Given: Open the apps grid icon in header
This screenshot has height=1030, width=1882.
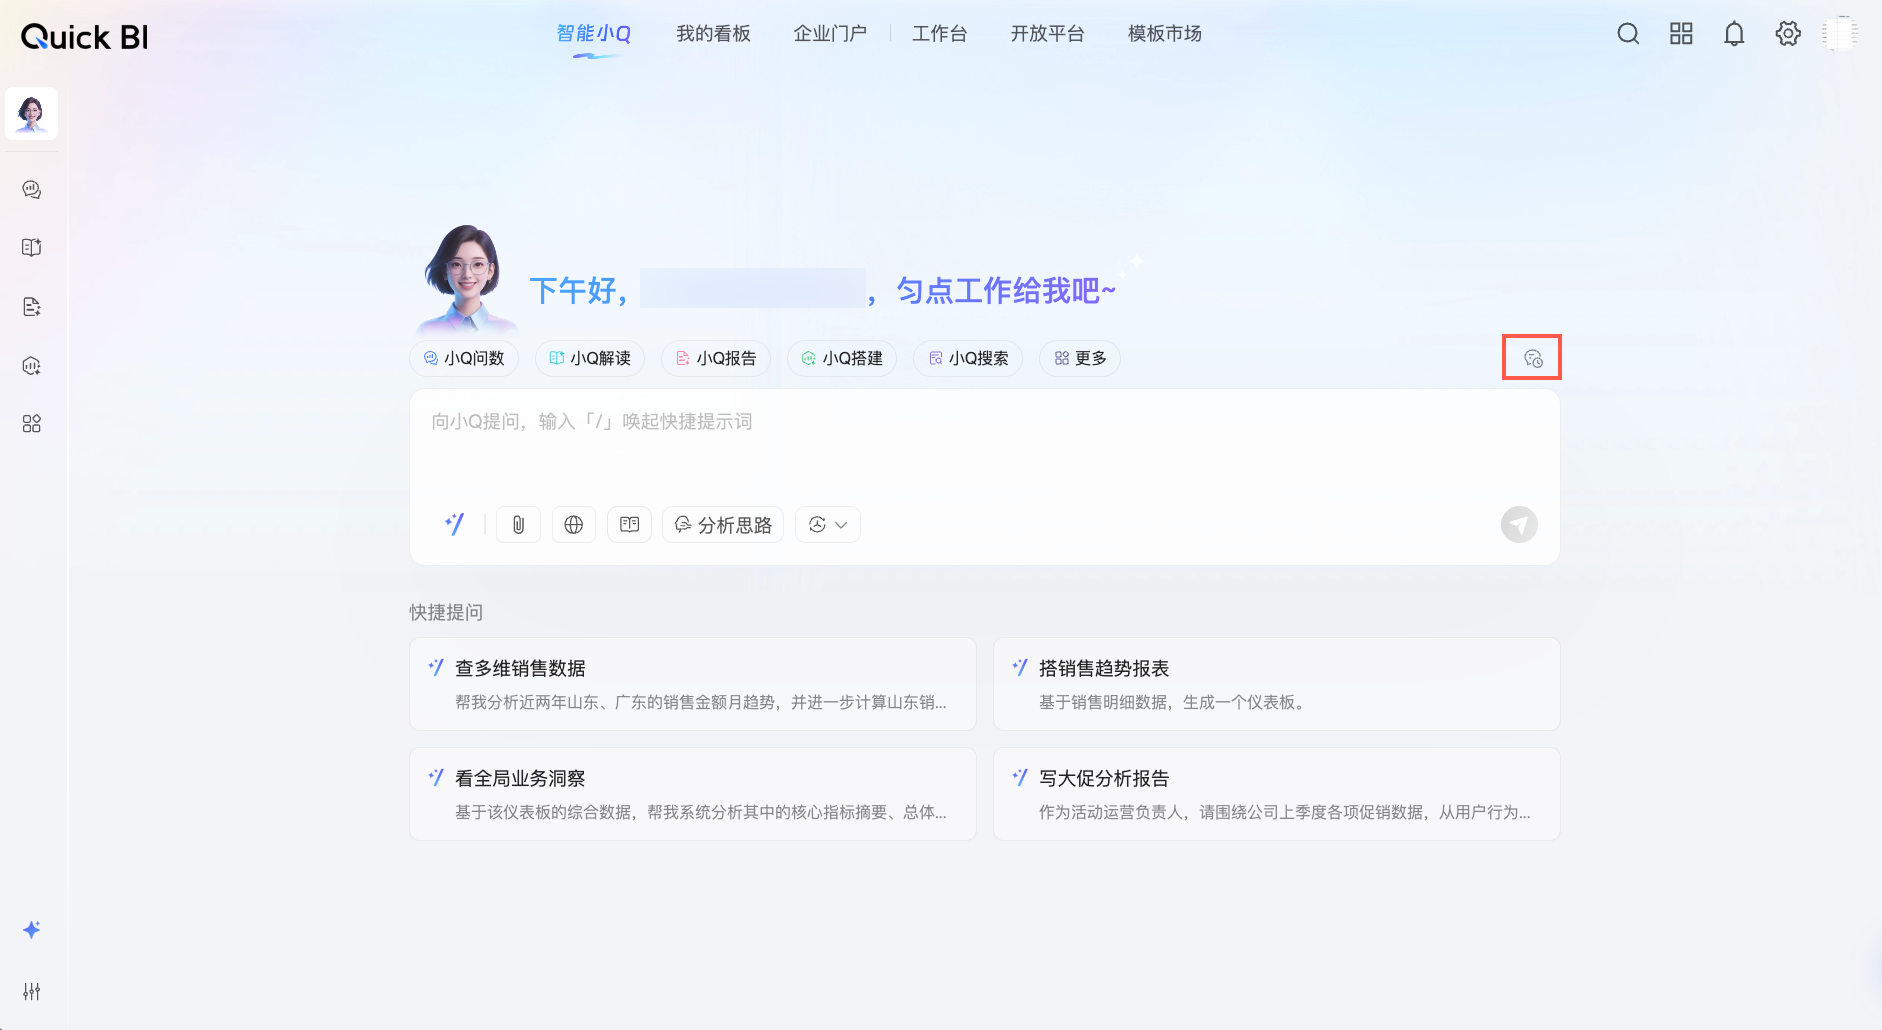Looking at the screenshot, I should pyautogui.click(x=1681, y=34).
